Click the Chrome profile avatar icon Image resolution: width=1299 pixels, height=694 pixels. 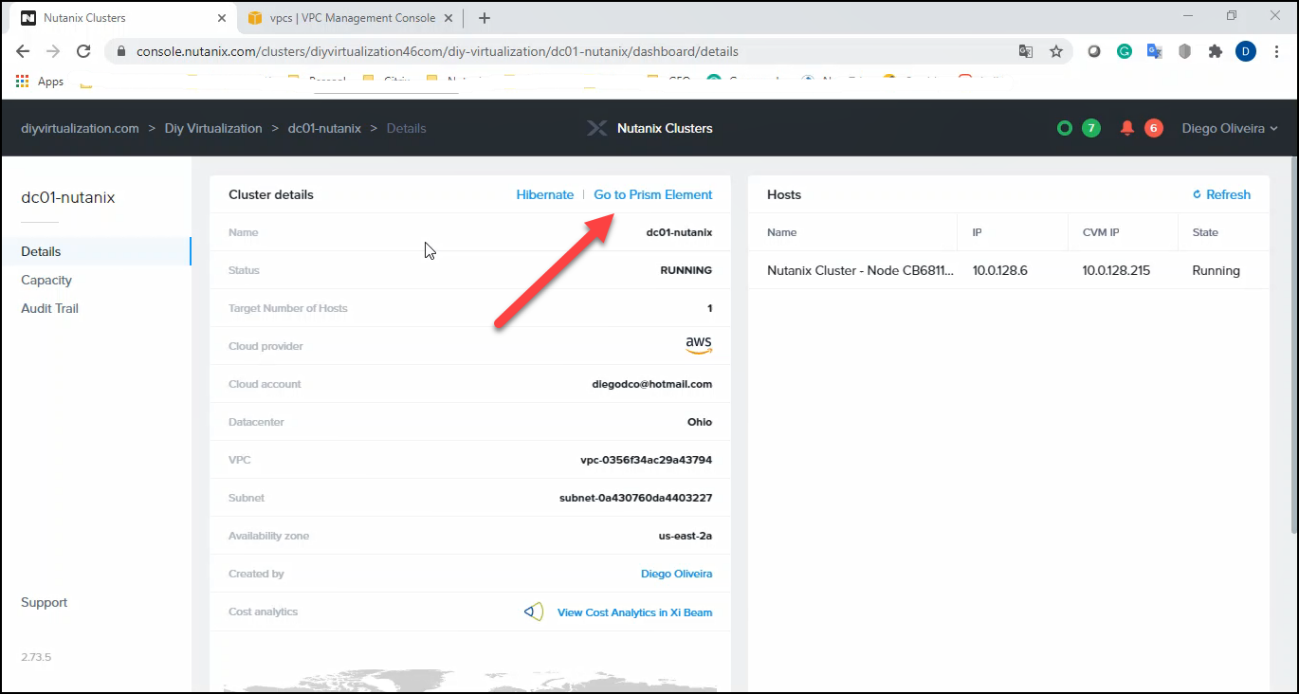(x=1245, y=51)
